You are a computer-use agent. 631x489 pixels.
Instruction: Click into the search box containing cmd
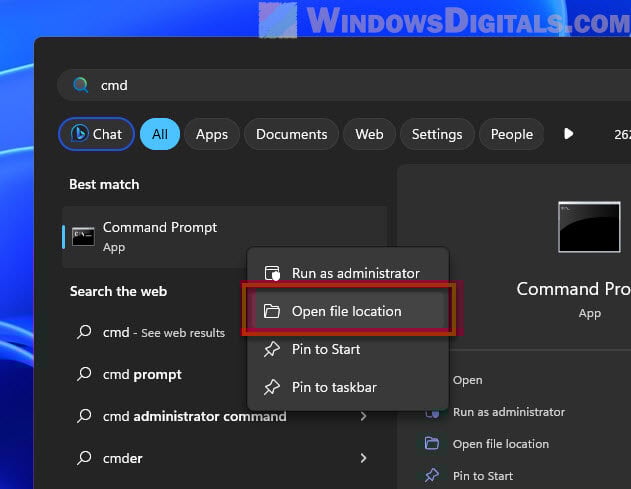click(x=344, y=85)
